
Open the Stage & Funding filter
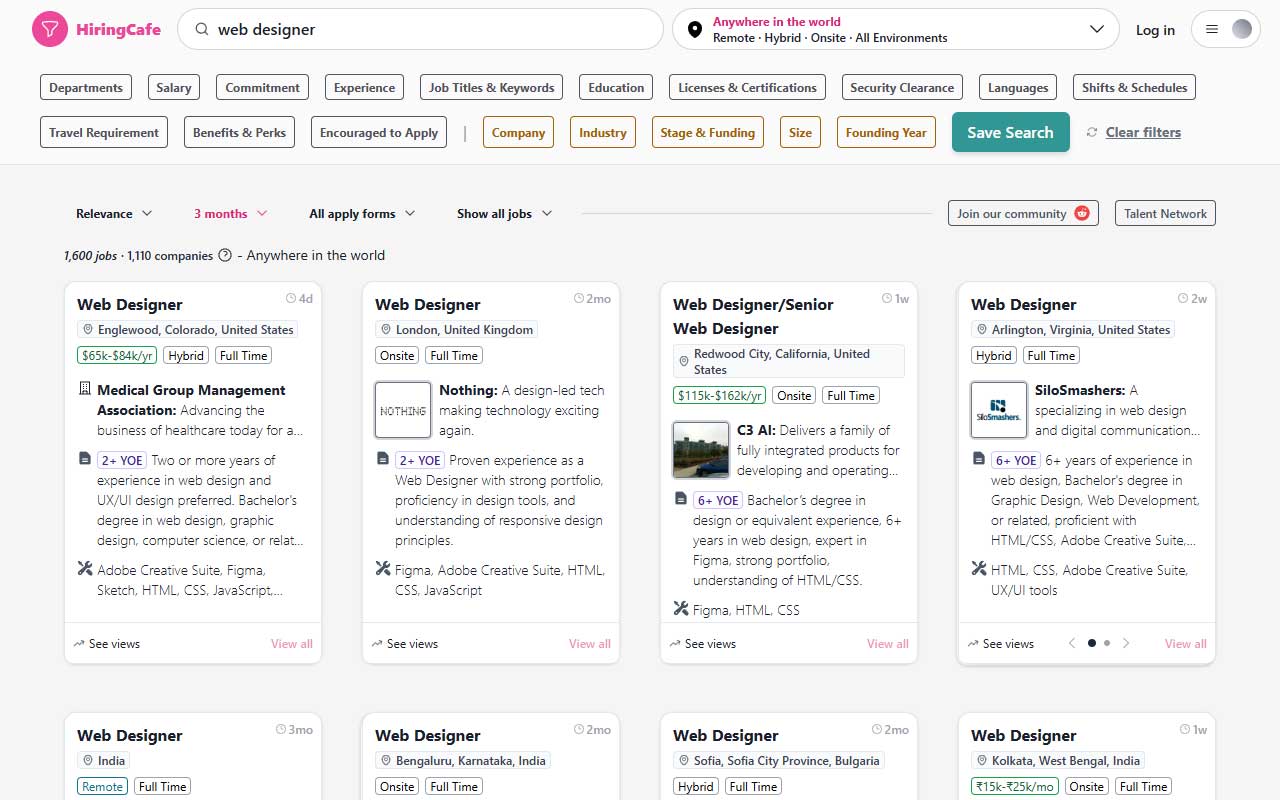708,132
